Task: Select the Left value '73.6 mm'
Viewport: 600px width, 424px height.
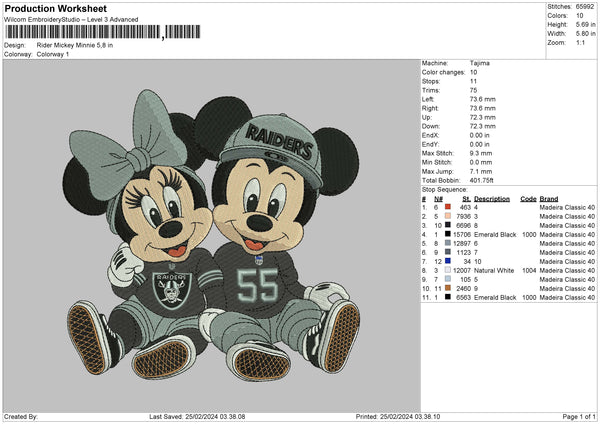Action: 483,99
